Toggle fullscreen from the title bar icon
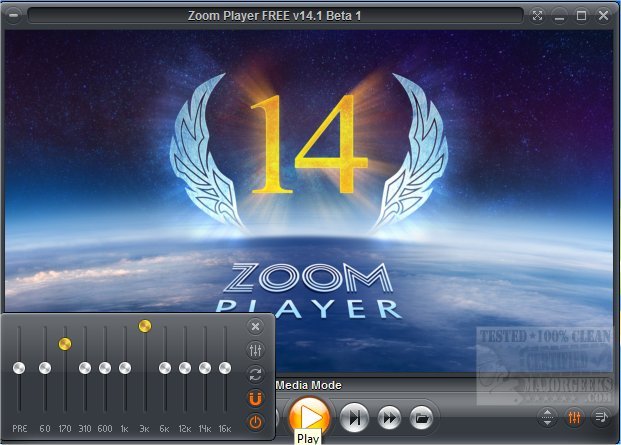This screenshot has height=445, width=621. [538, 16]
